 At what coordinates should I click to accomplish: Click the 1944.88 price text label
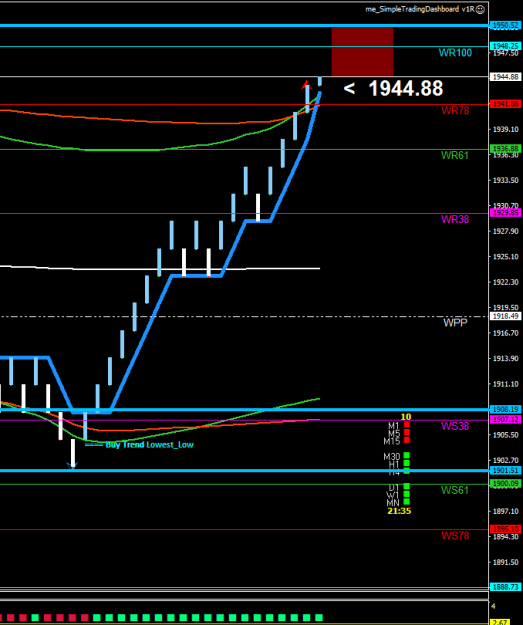click(x=406, y=88)
